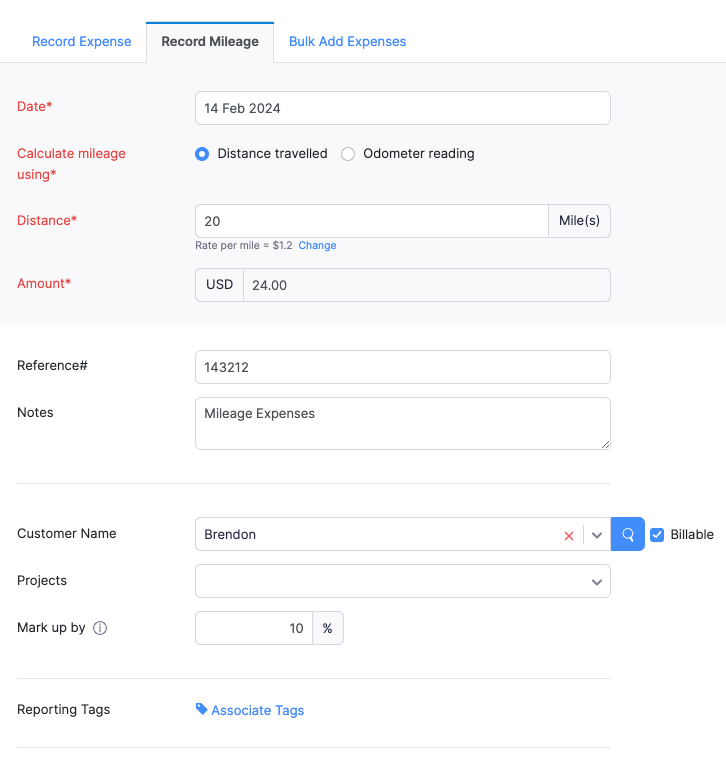Click inside the Notes text area

click(403, 423)
